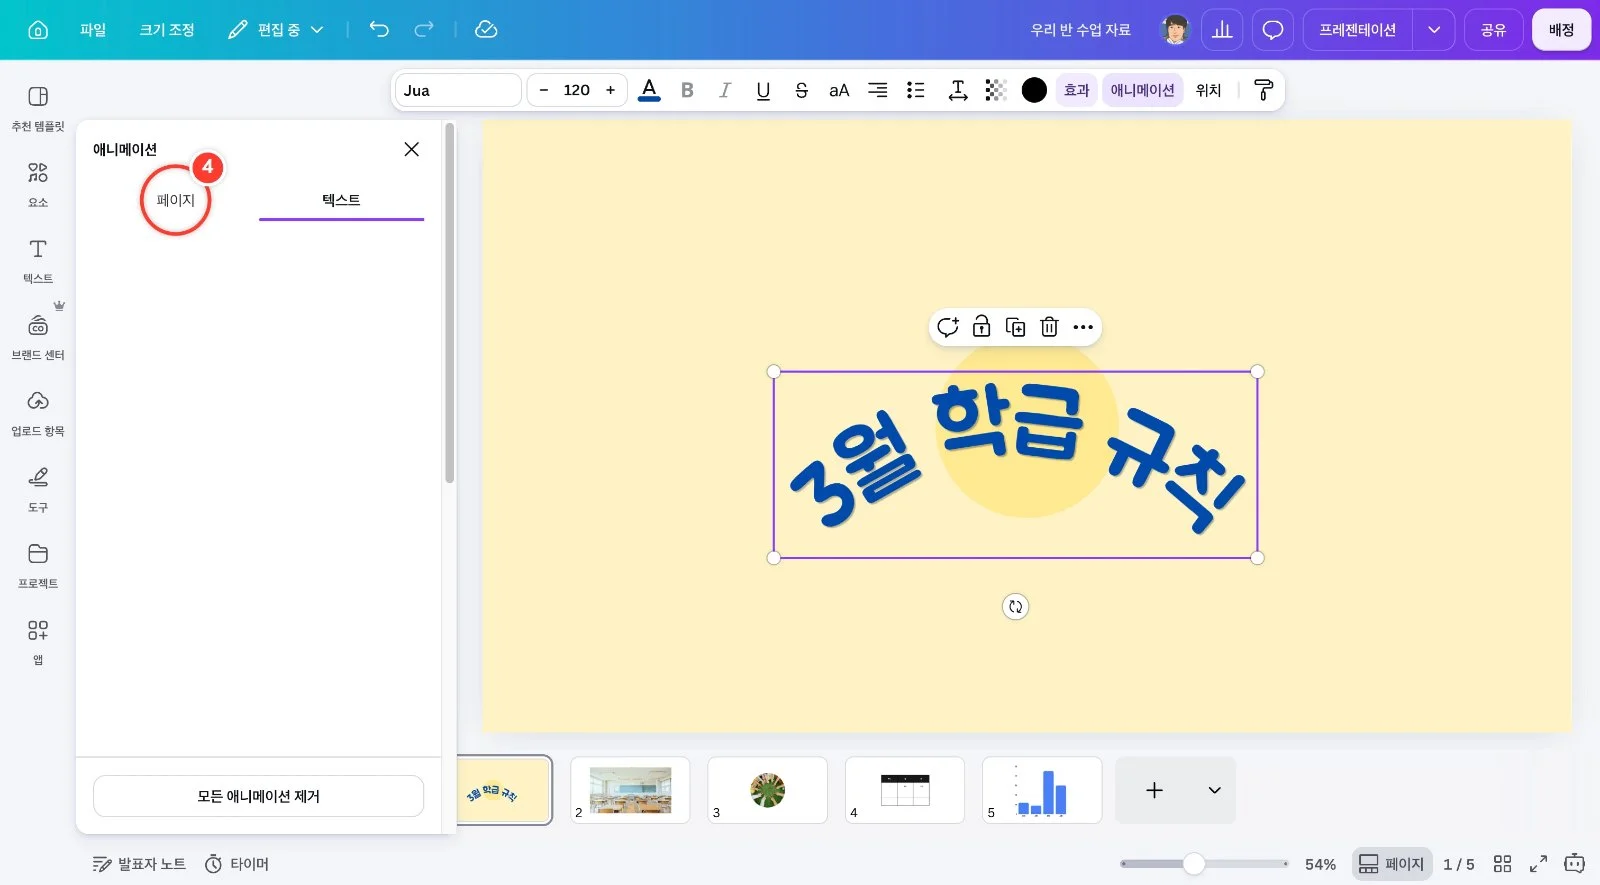This screenshot has width=1600, height=885.
Task: Open the 효과 effects button
Action: (1076, 90)
